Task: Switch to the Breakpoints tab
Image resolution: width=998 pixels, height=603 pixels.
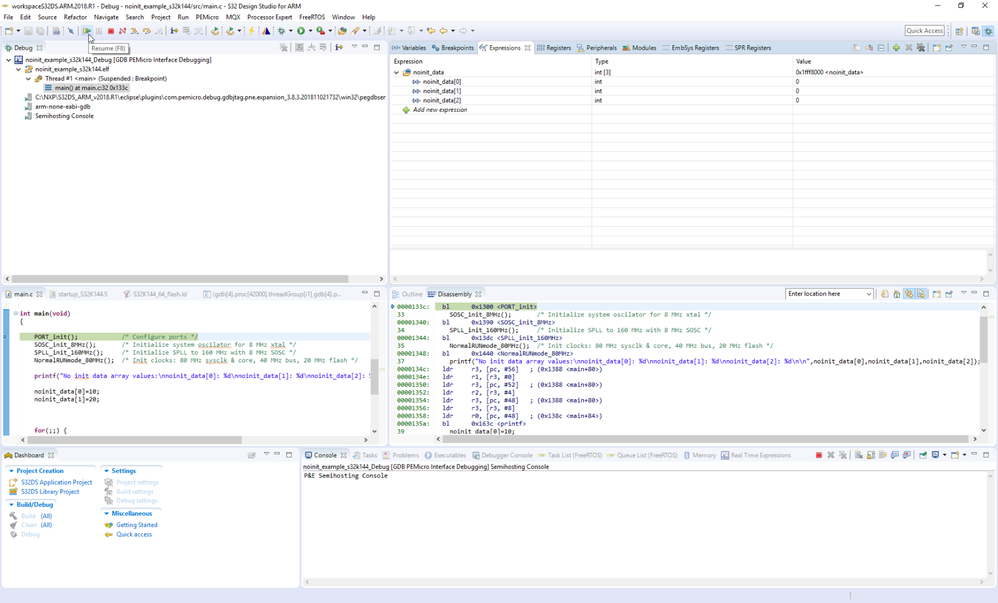Action: click(x=453, y=48)
